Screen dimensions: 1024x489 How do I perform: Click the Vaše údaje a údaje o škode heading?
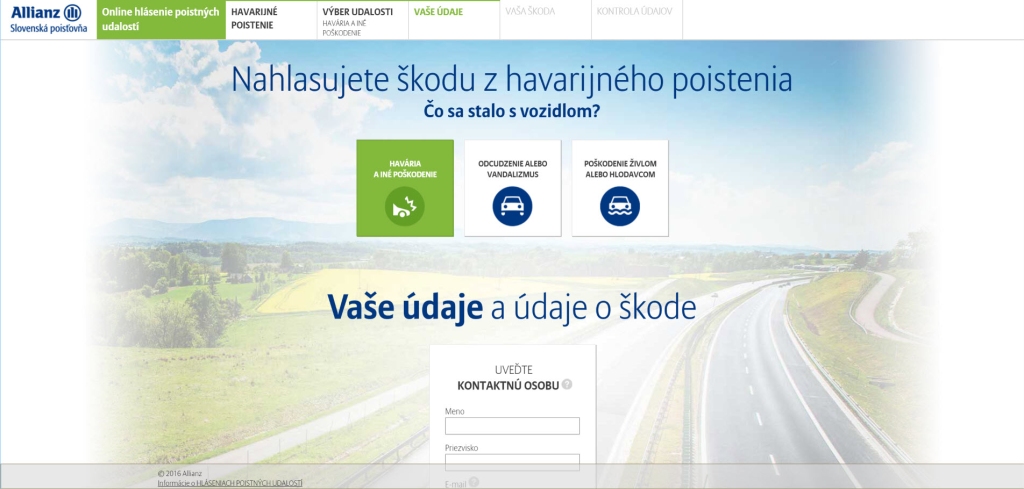pos(511,307)
